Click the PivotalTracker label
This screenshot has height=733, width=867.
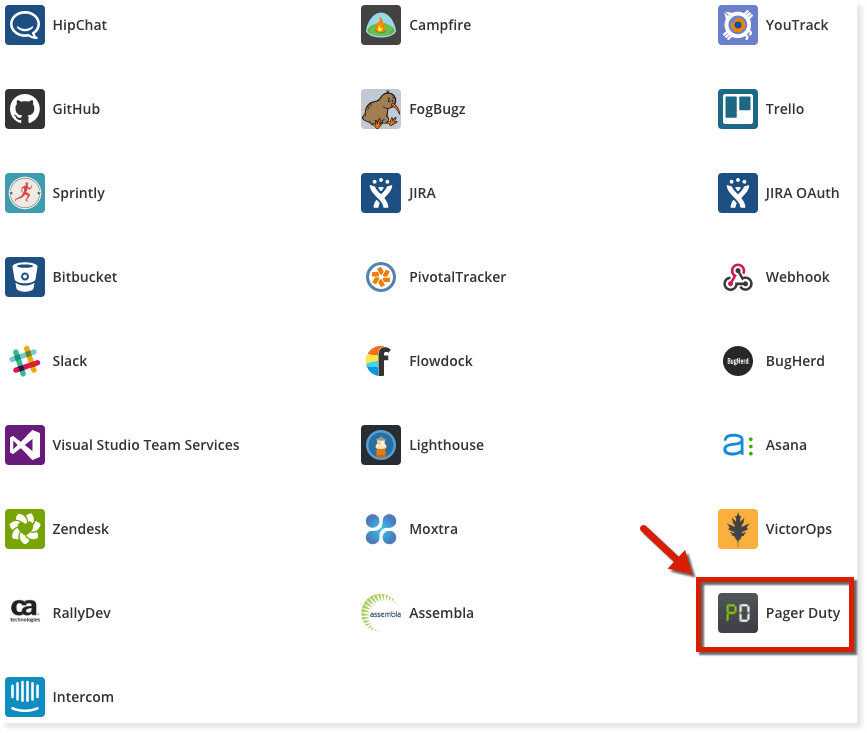click(x=457, y=277)
